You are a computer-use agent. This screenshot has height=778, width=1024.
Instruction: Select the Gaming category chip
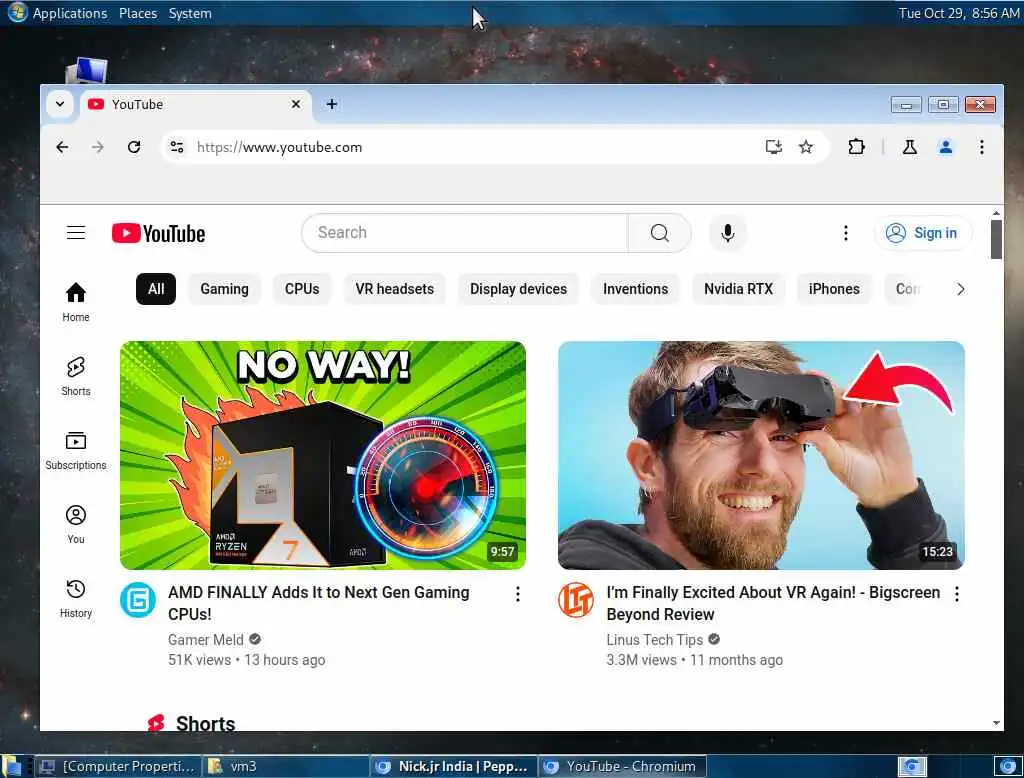click(224, 289)
